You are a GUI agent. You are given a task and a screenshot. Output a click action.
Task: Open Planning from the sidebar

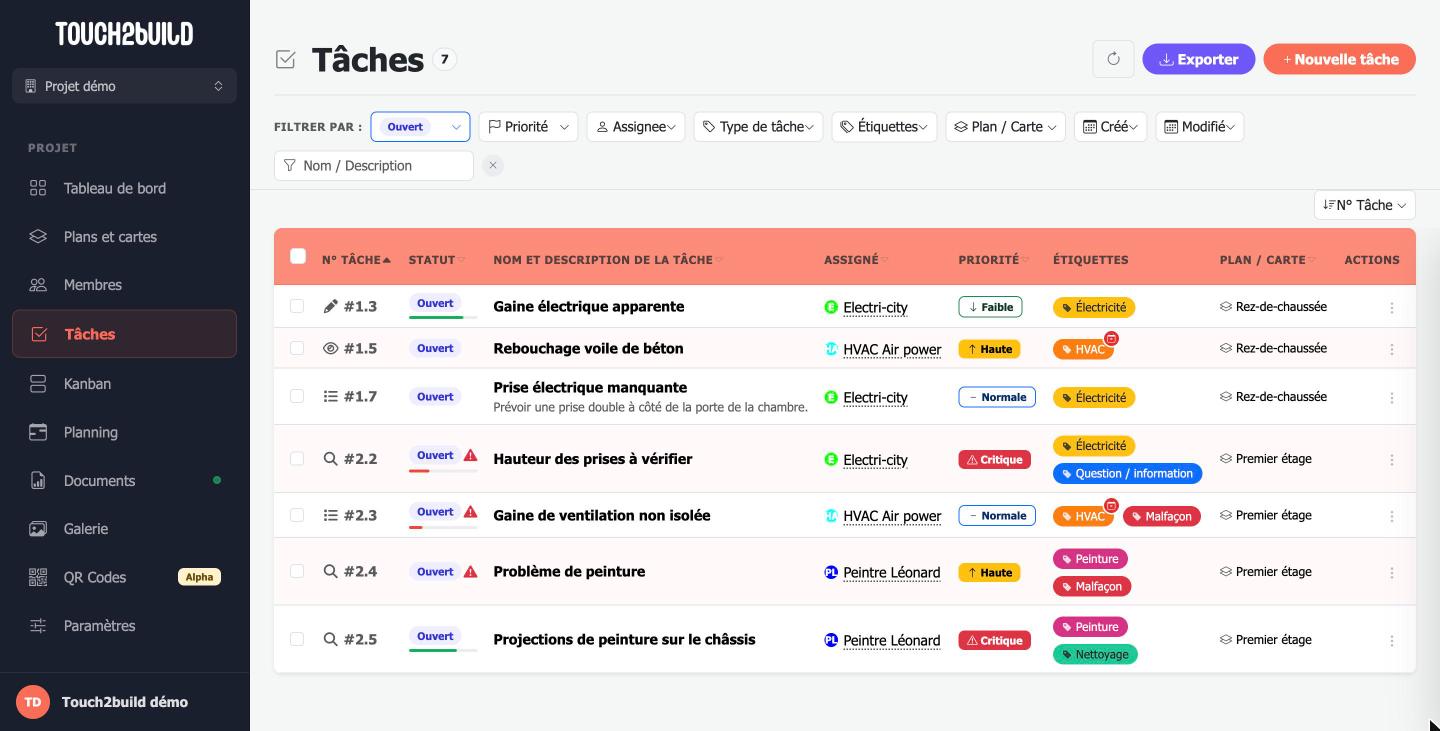(x=124, y=432)
